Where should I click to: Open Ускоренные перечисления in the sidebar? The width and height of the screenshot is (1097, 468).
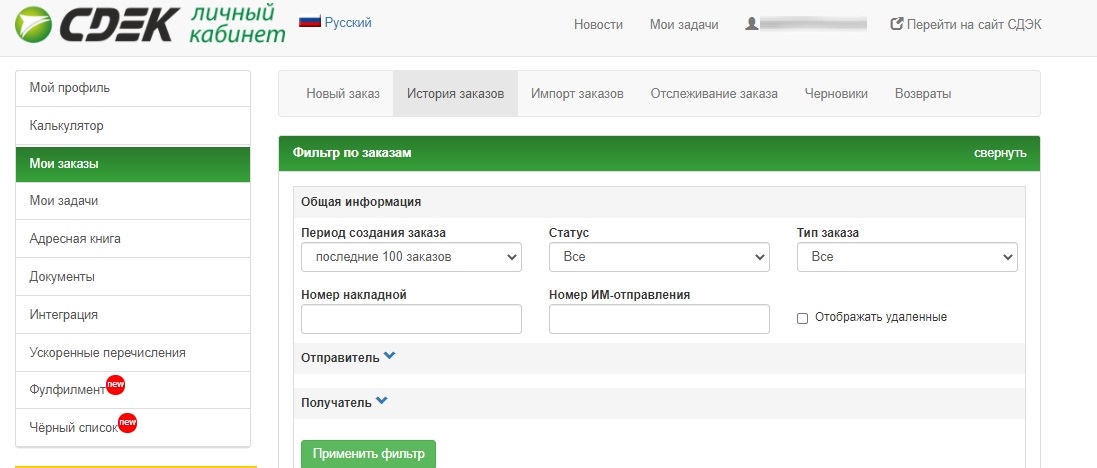click(x=133, y=353)
